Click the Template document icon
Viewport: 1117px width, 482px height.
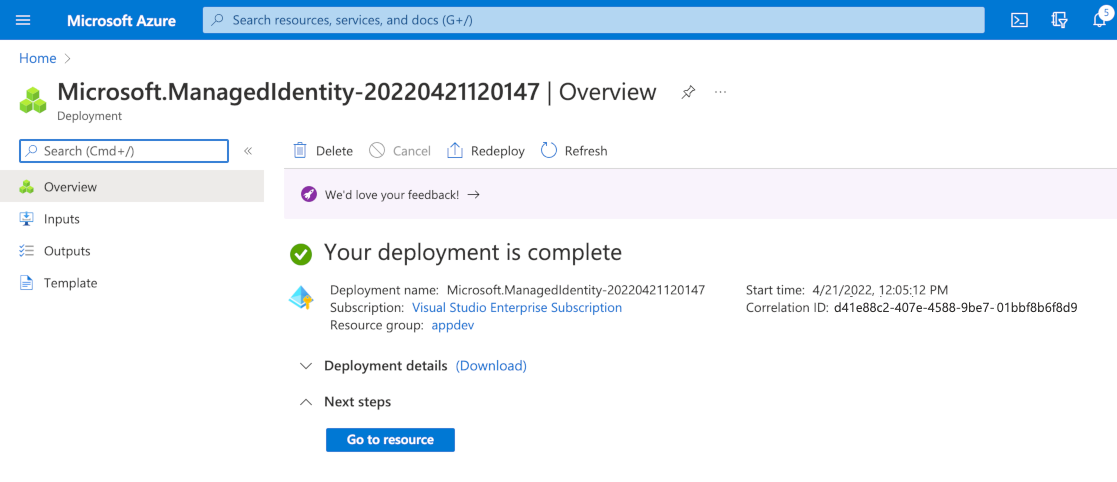26,283
